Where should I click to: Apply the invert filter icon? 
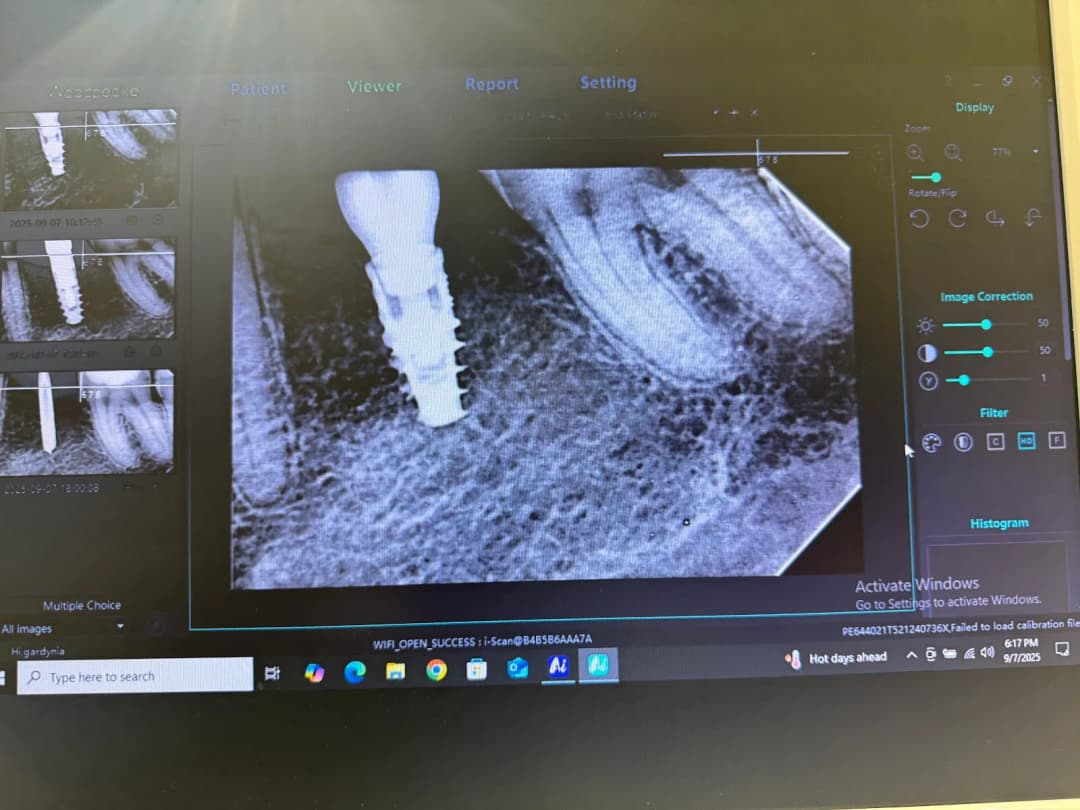pos(963,442)
